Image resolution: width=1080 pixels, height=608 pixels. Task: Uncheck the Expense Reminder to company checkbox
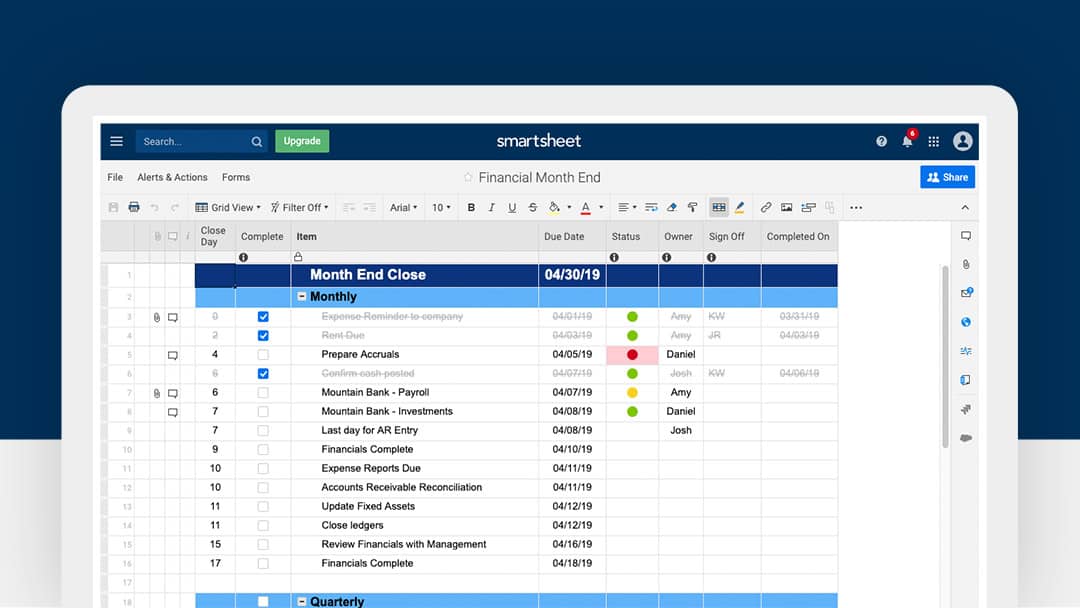click(x=263, y=316)
